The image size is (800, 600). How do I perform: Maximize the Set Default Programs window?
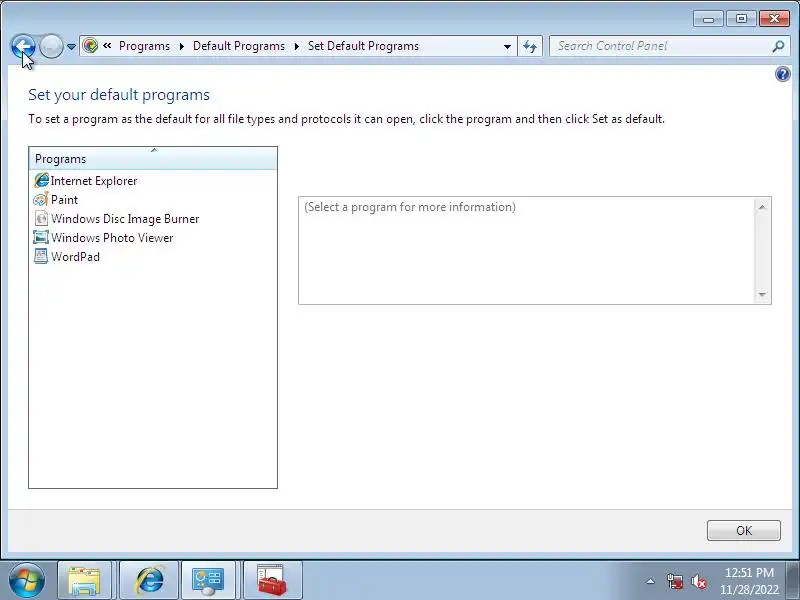[741, 19]
